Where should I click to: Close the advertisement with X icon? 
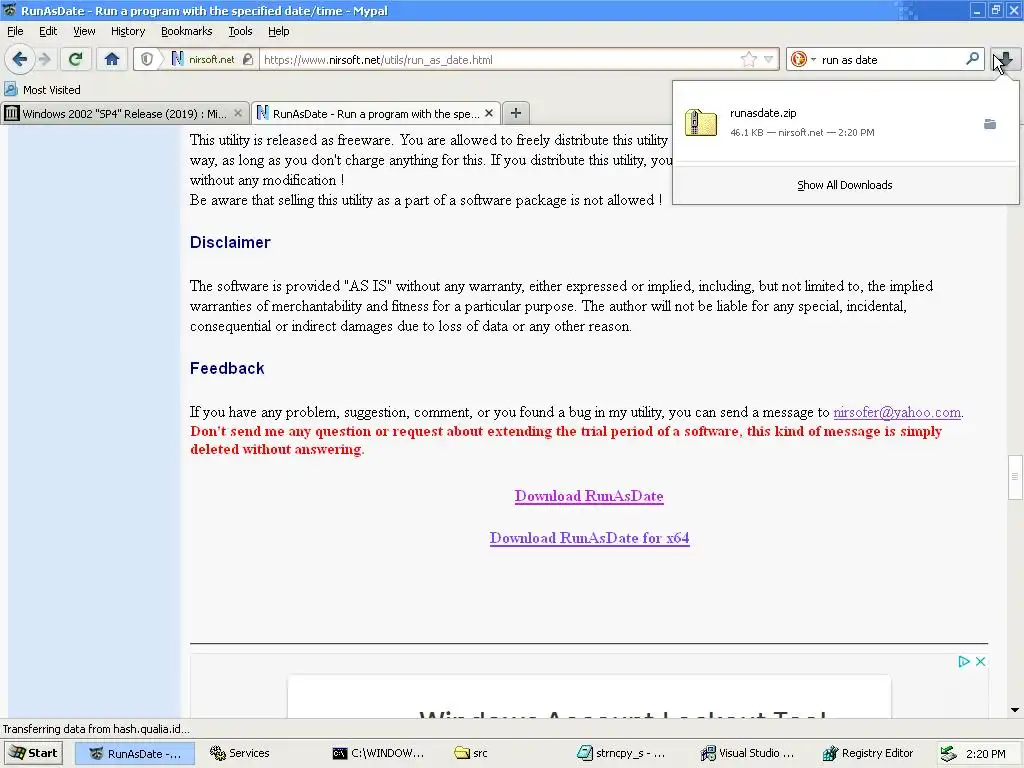pyautogui.click(x=980, y=662)
